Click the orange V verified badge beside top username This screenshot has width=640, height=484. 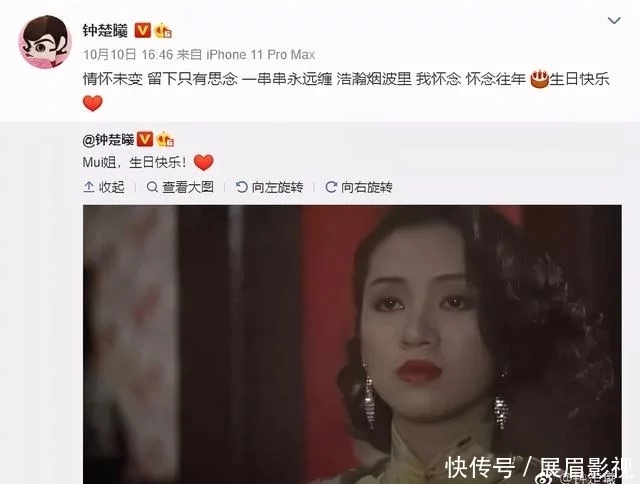[x=142, y=31]
